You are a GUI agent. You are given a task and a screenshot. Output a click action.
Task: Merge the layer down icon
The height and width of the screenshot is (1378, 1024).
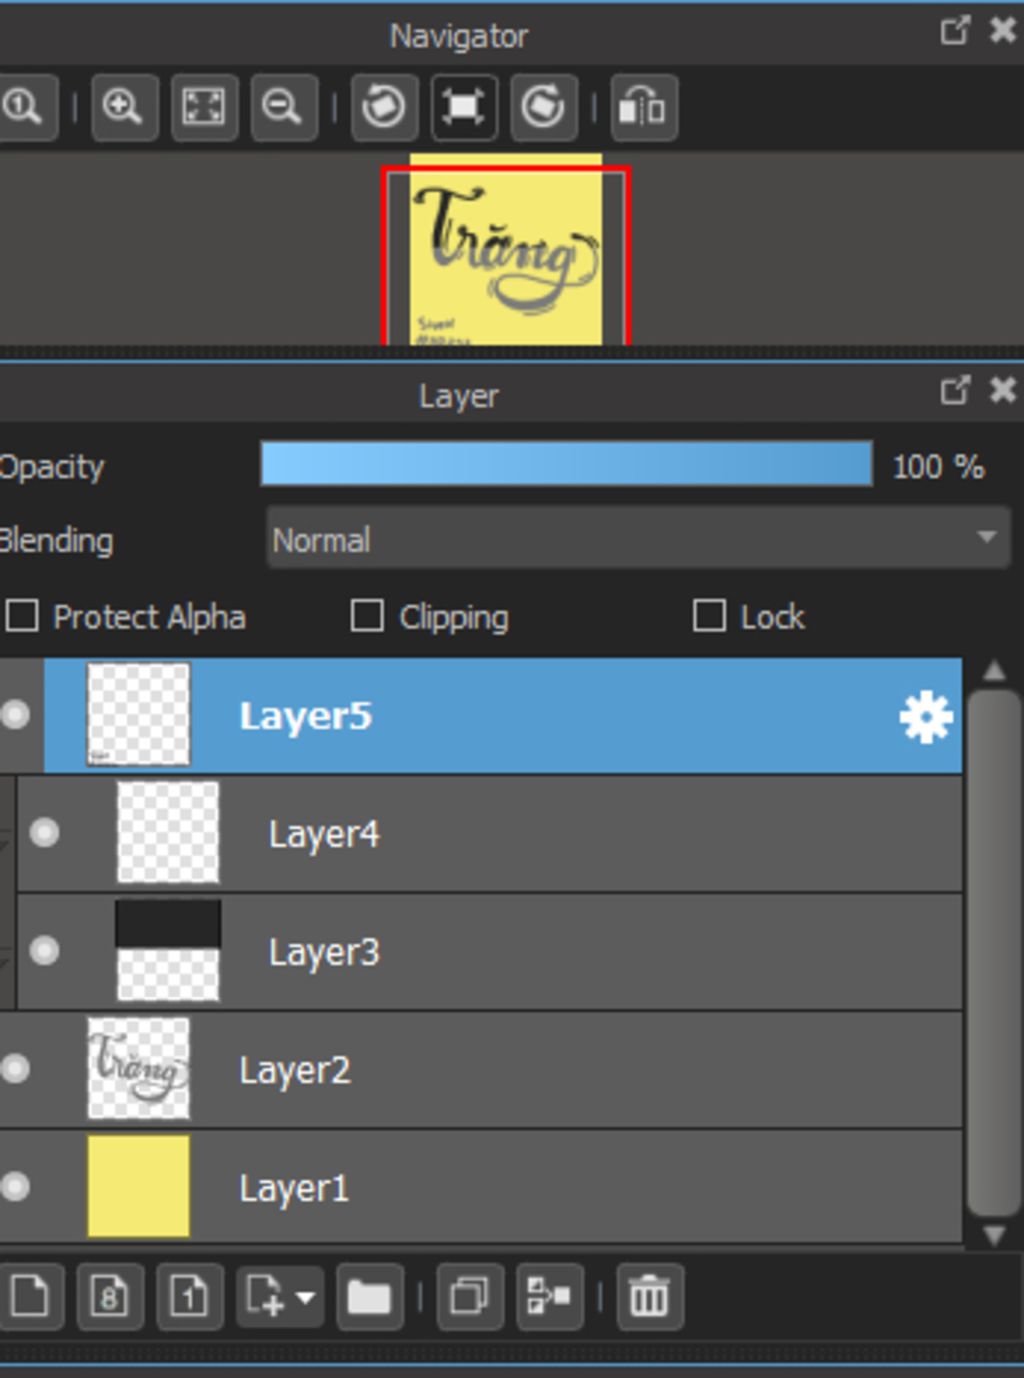(549, 1297)
